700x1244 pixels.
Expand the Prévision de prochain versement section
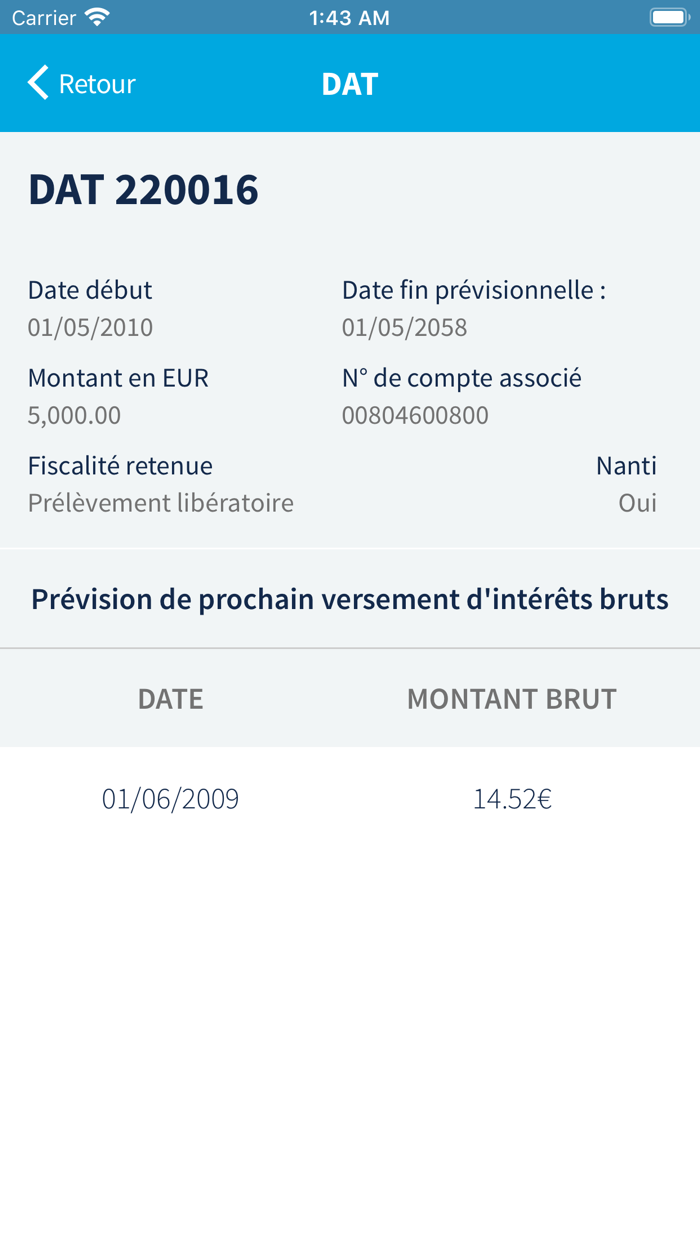pyautogui.click(x=349, y=598)
